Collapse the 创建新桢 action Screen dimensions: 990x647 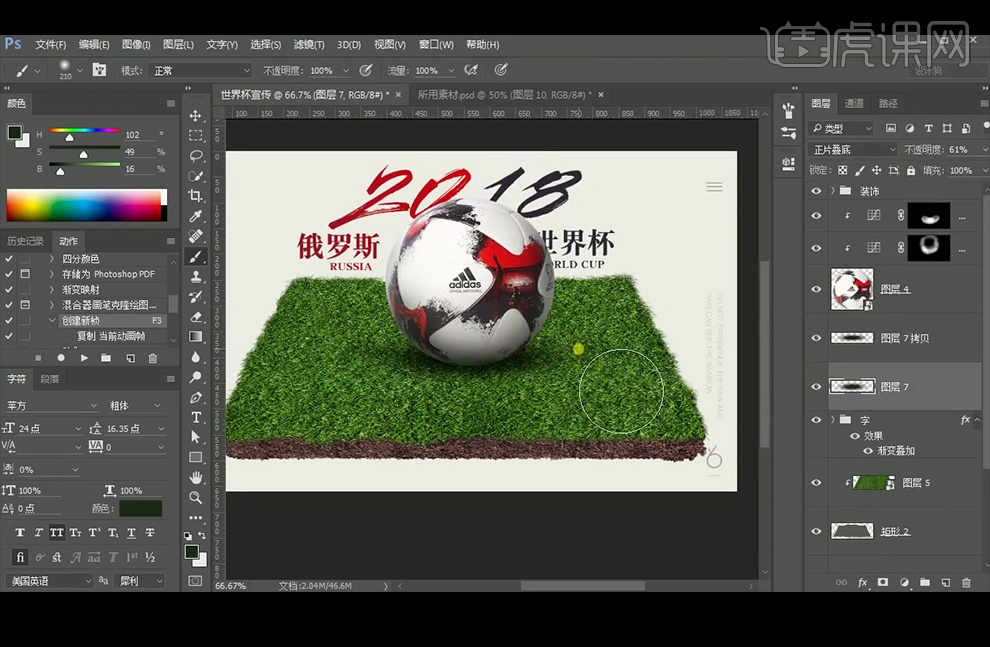coord(52,321)
